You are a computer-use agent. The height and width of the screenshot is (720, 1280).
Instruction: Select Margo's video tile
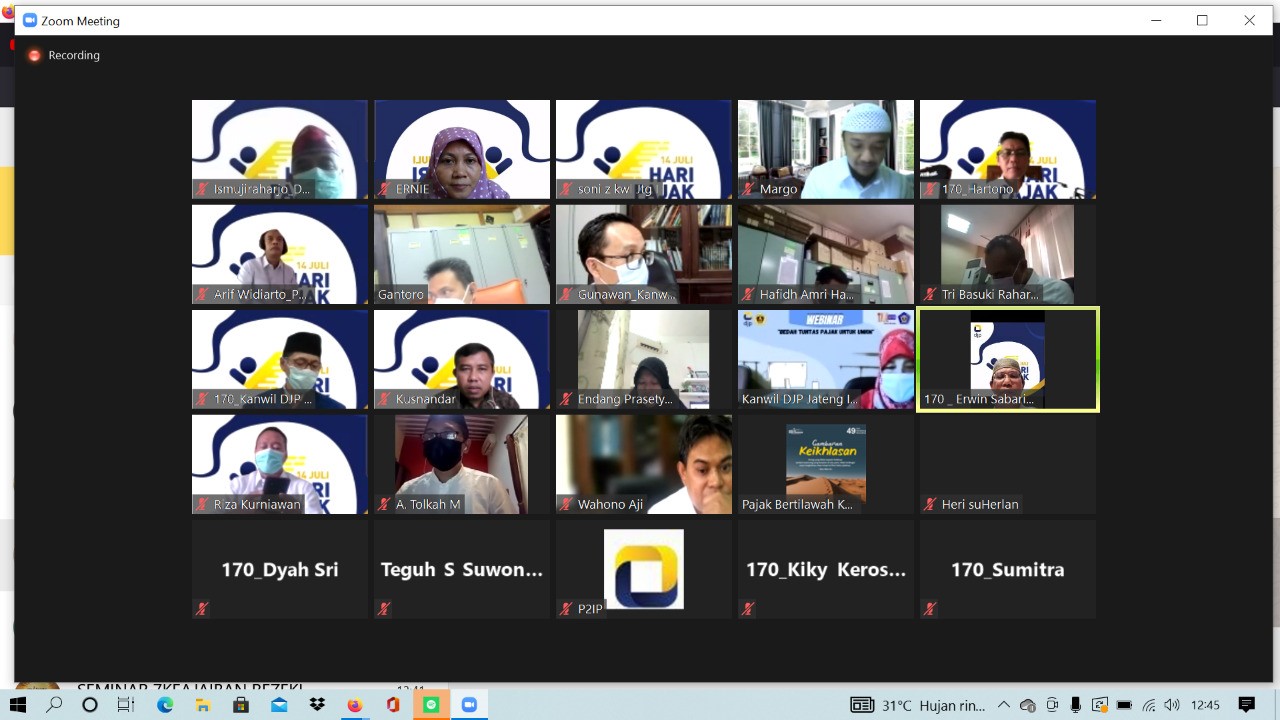pos(826,149)
